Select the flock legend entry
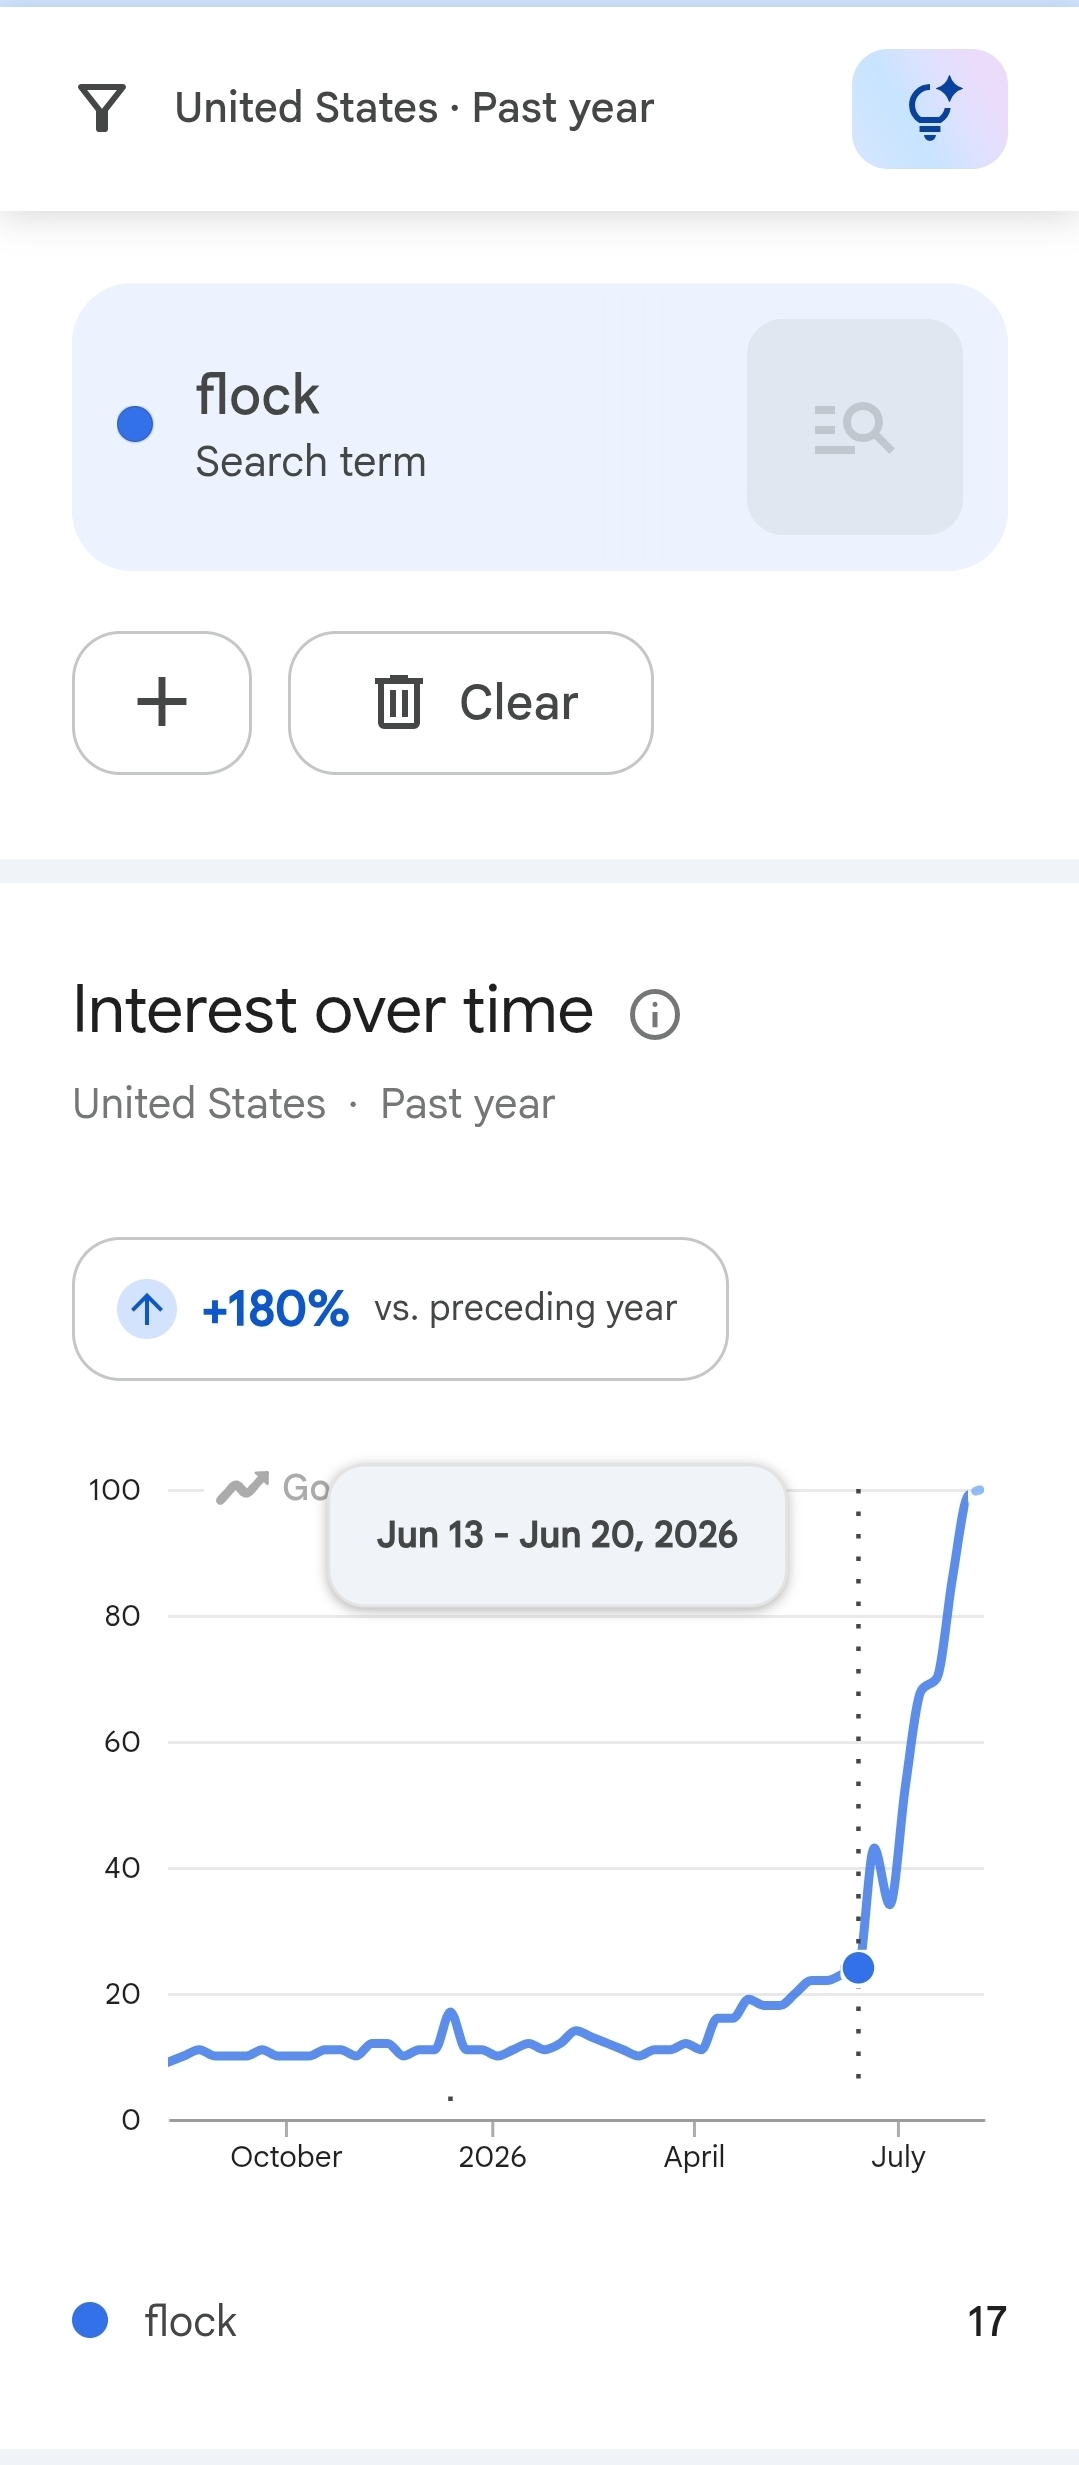Viewport: 1079px width, 2465px height. [540, 2320]
